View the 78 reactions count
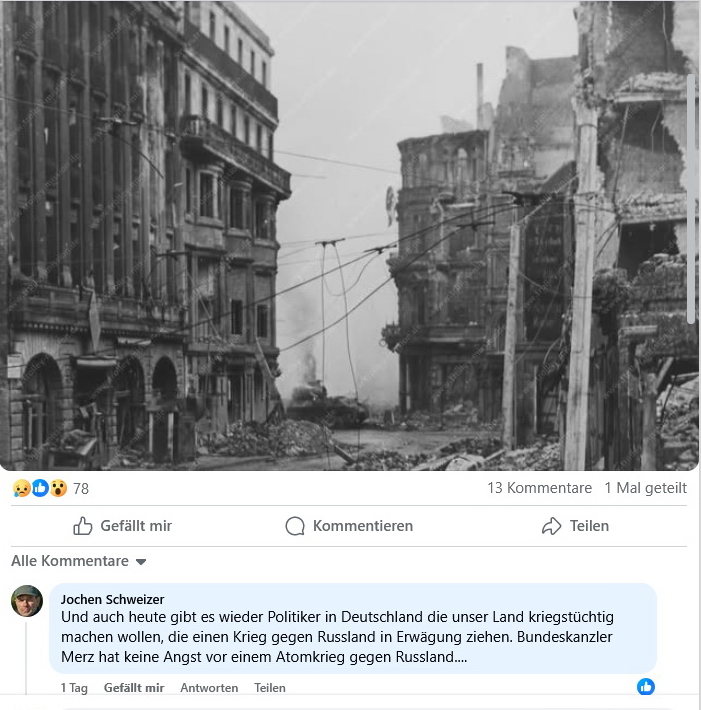The width and height of the screenshot is (701, 710). pos(81,489)
